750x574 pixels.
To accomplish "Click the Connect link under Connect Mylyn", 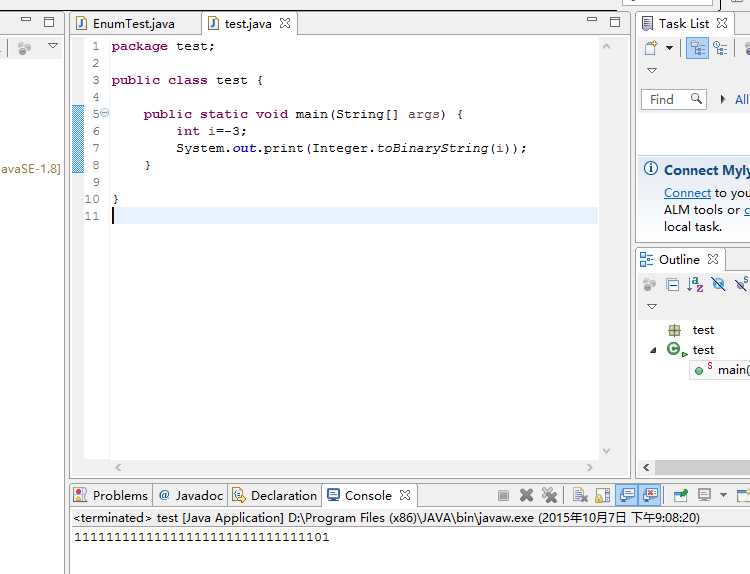I will [687, 192].
